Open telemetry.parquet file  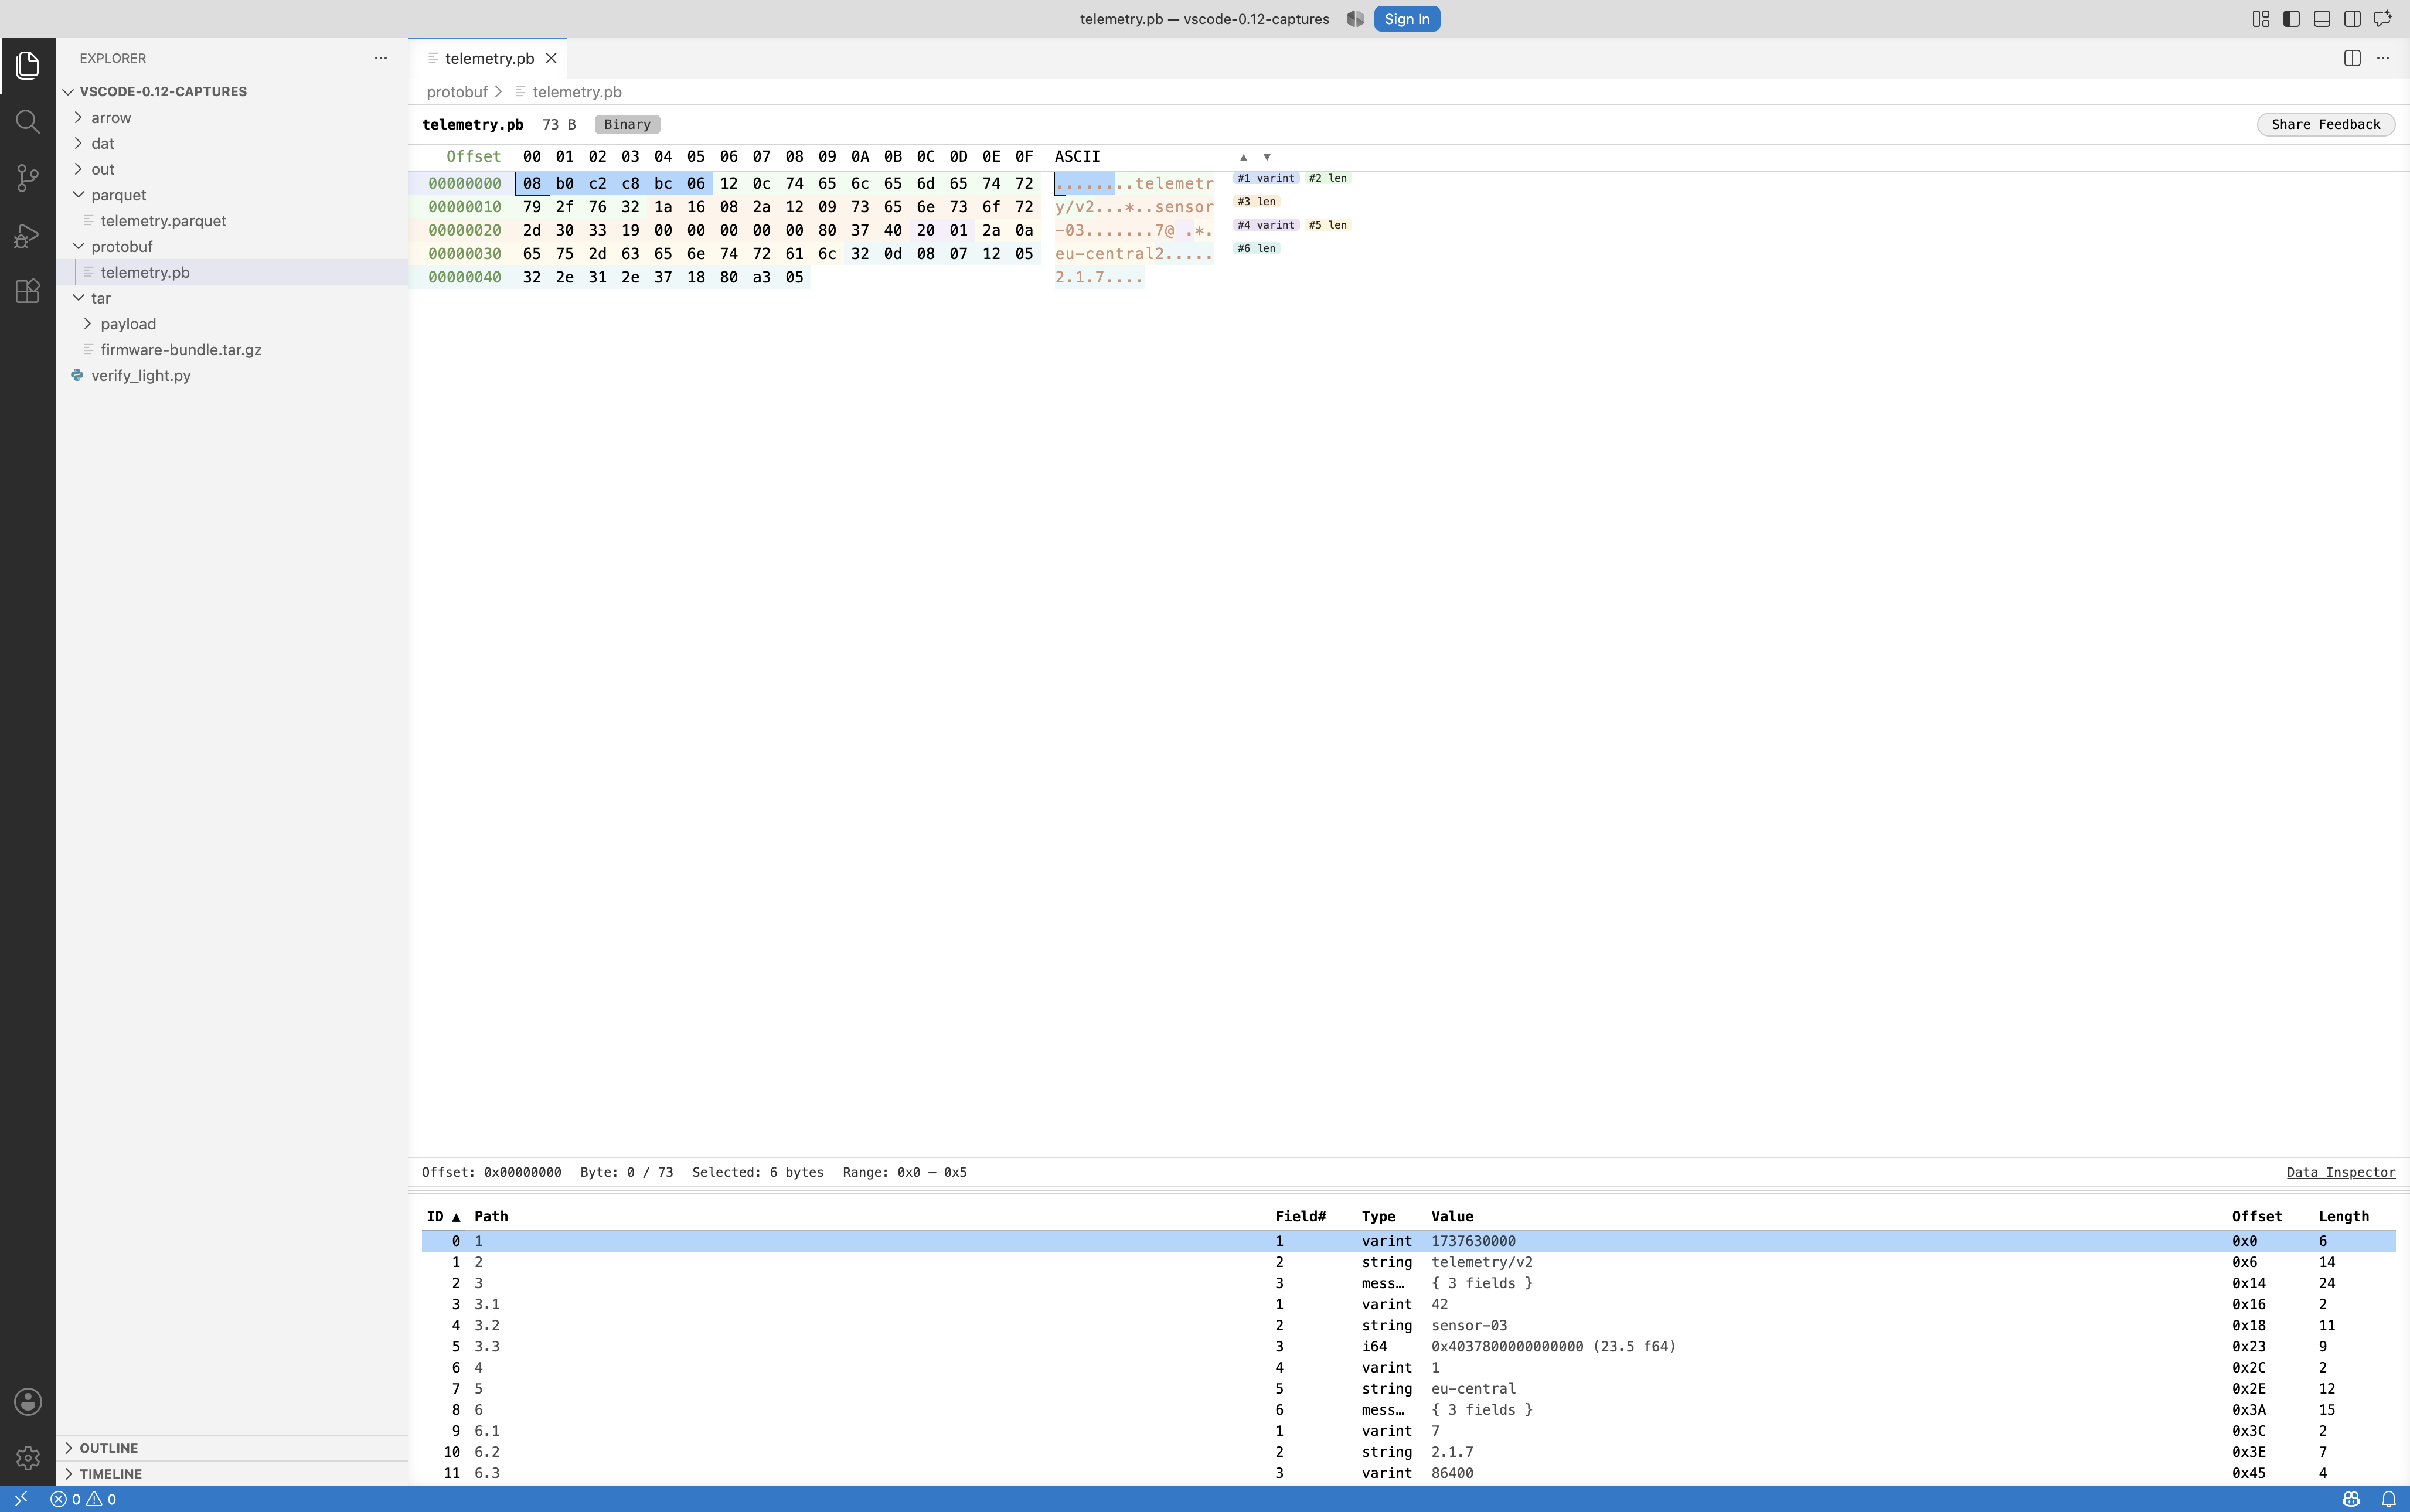click(232, 221)
